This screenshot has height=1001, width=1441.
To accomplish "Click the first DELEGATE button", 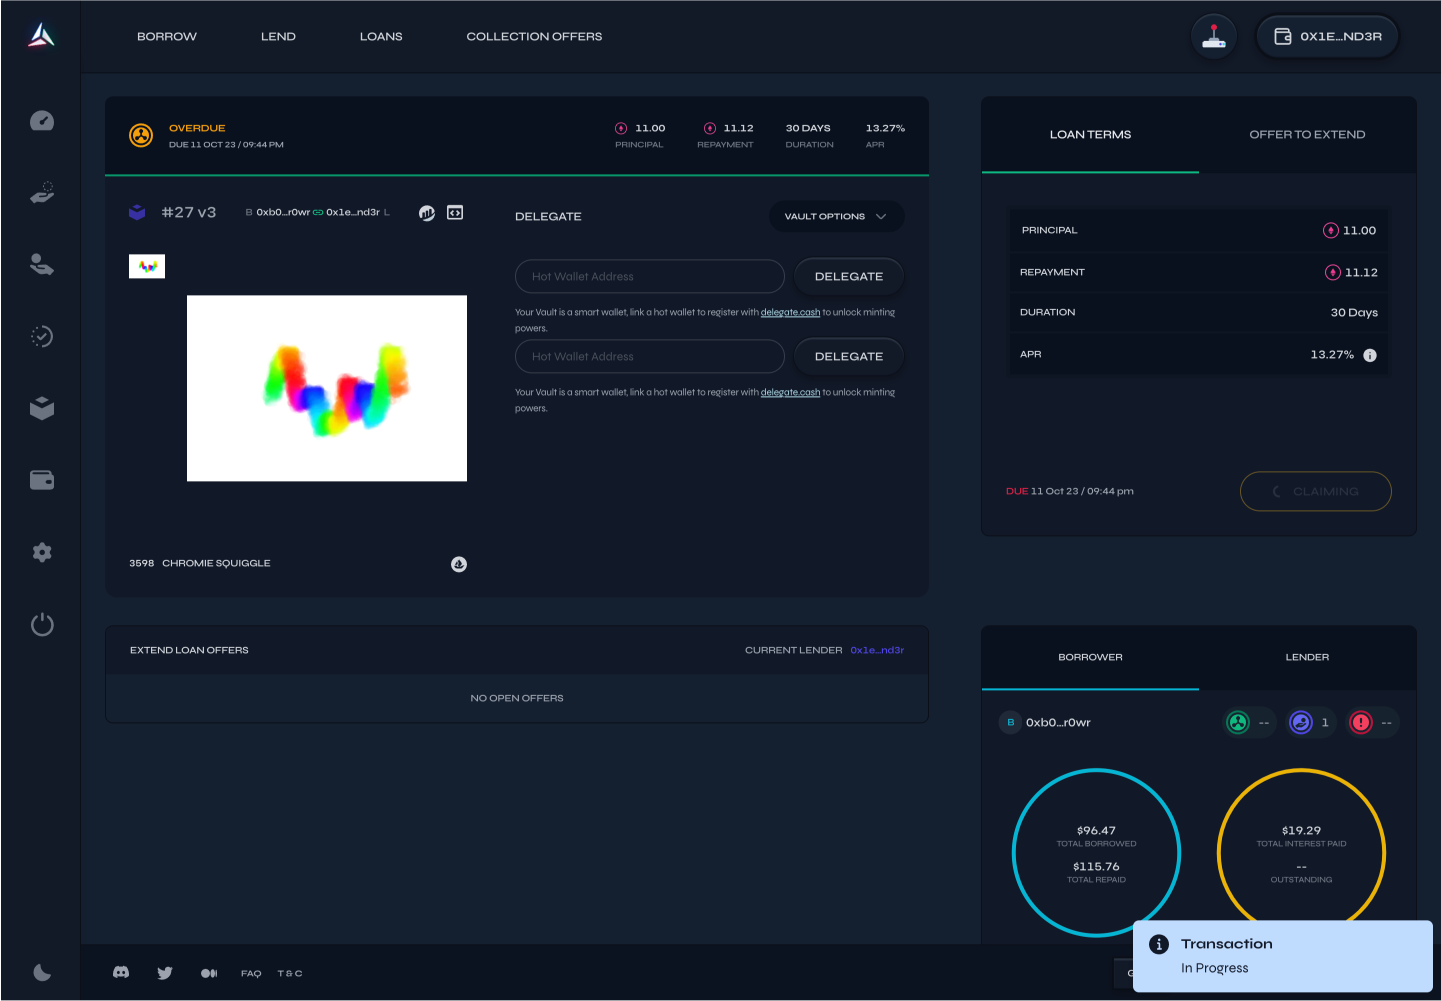I will pyautogui.click(x=849, y=276).
